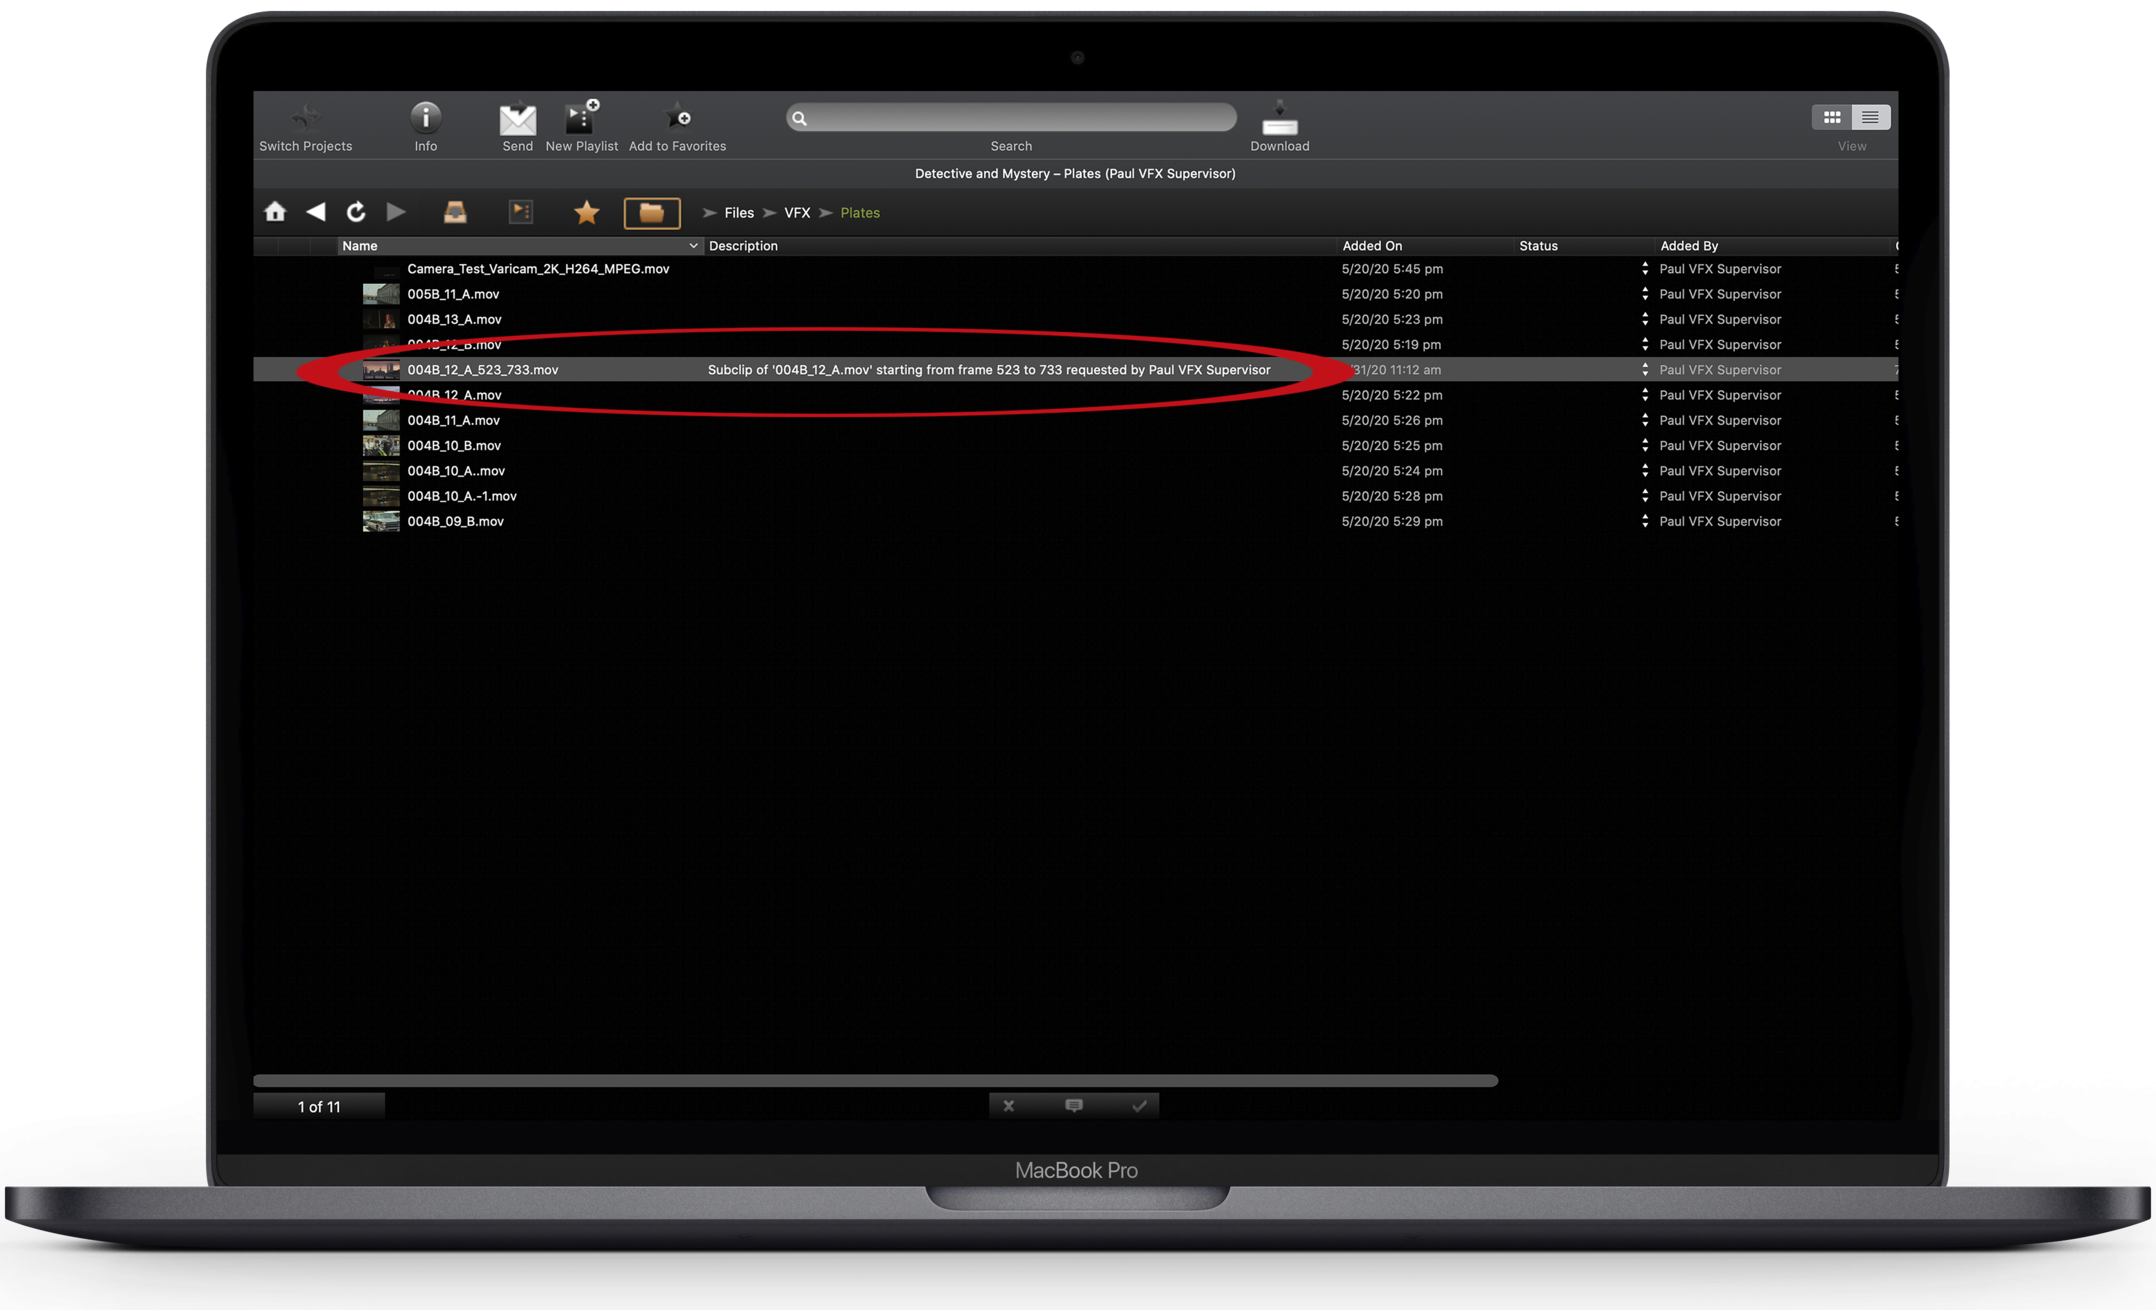Go to VFX breadcrumb folder

(x=797, y=213)
